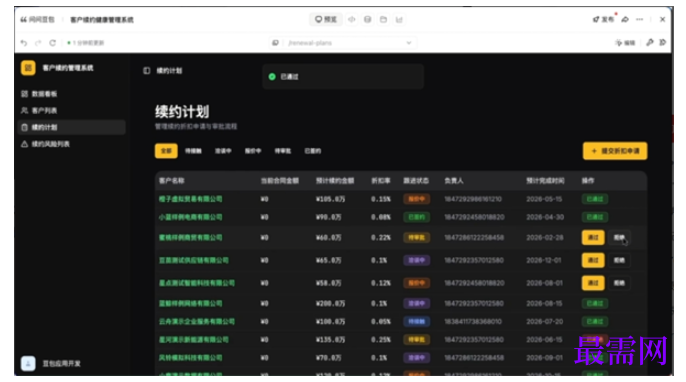This screenshot has width=686, height=382.
Task: Click the 发布 publish button
Action: (x=603, y=19)
